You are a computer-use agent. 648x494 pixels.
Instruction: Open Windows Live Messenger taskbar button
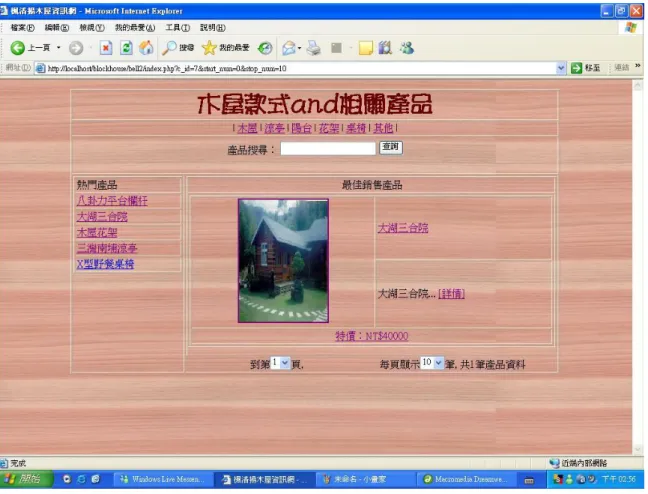163,480
